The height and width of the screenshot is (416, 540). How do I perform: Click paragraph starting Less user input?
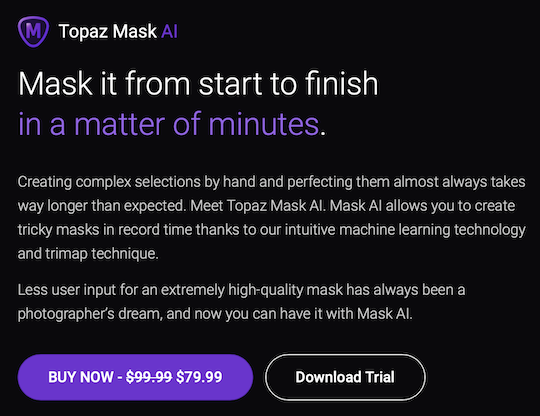tap(241, 302)
